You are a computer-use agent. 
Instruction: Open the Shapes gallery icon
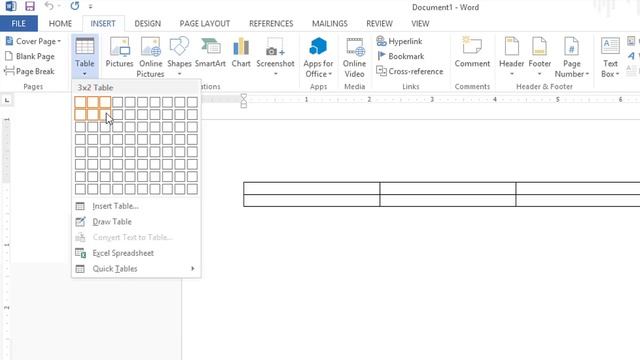[179, 46]
